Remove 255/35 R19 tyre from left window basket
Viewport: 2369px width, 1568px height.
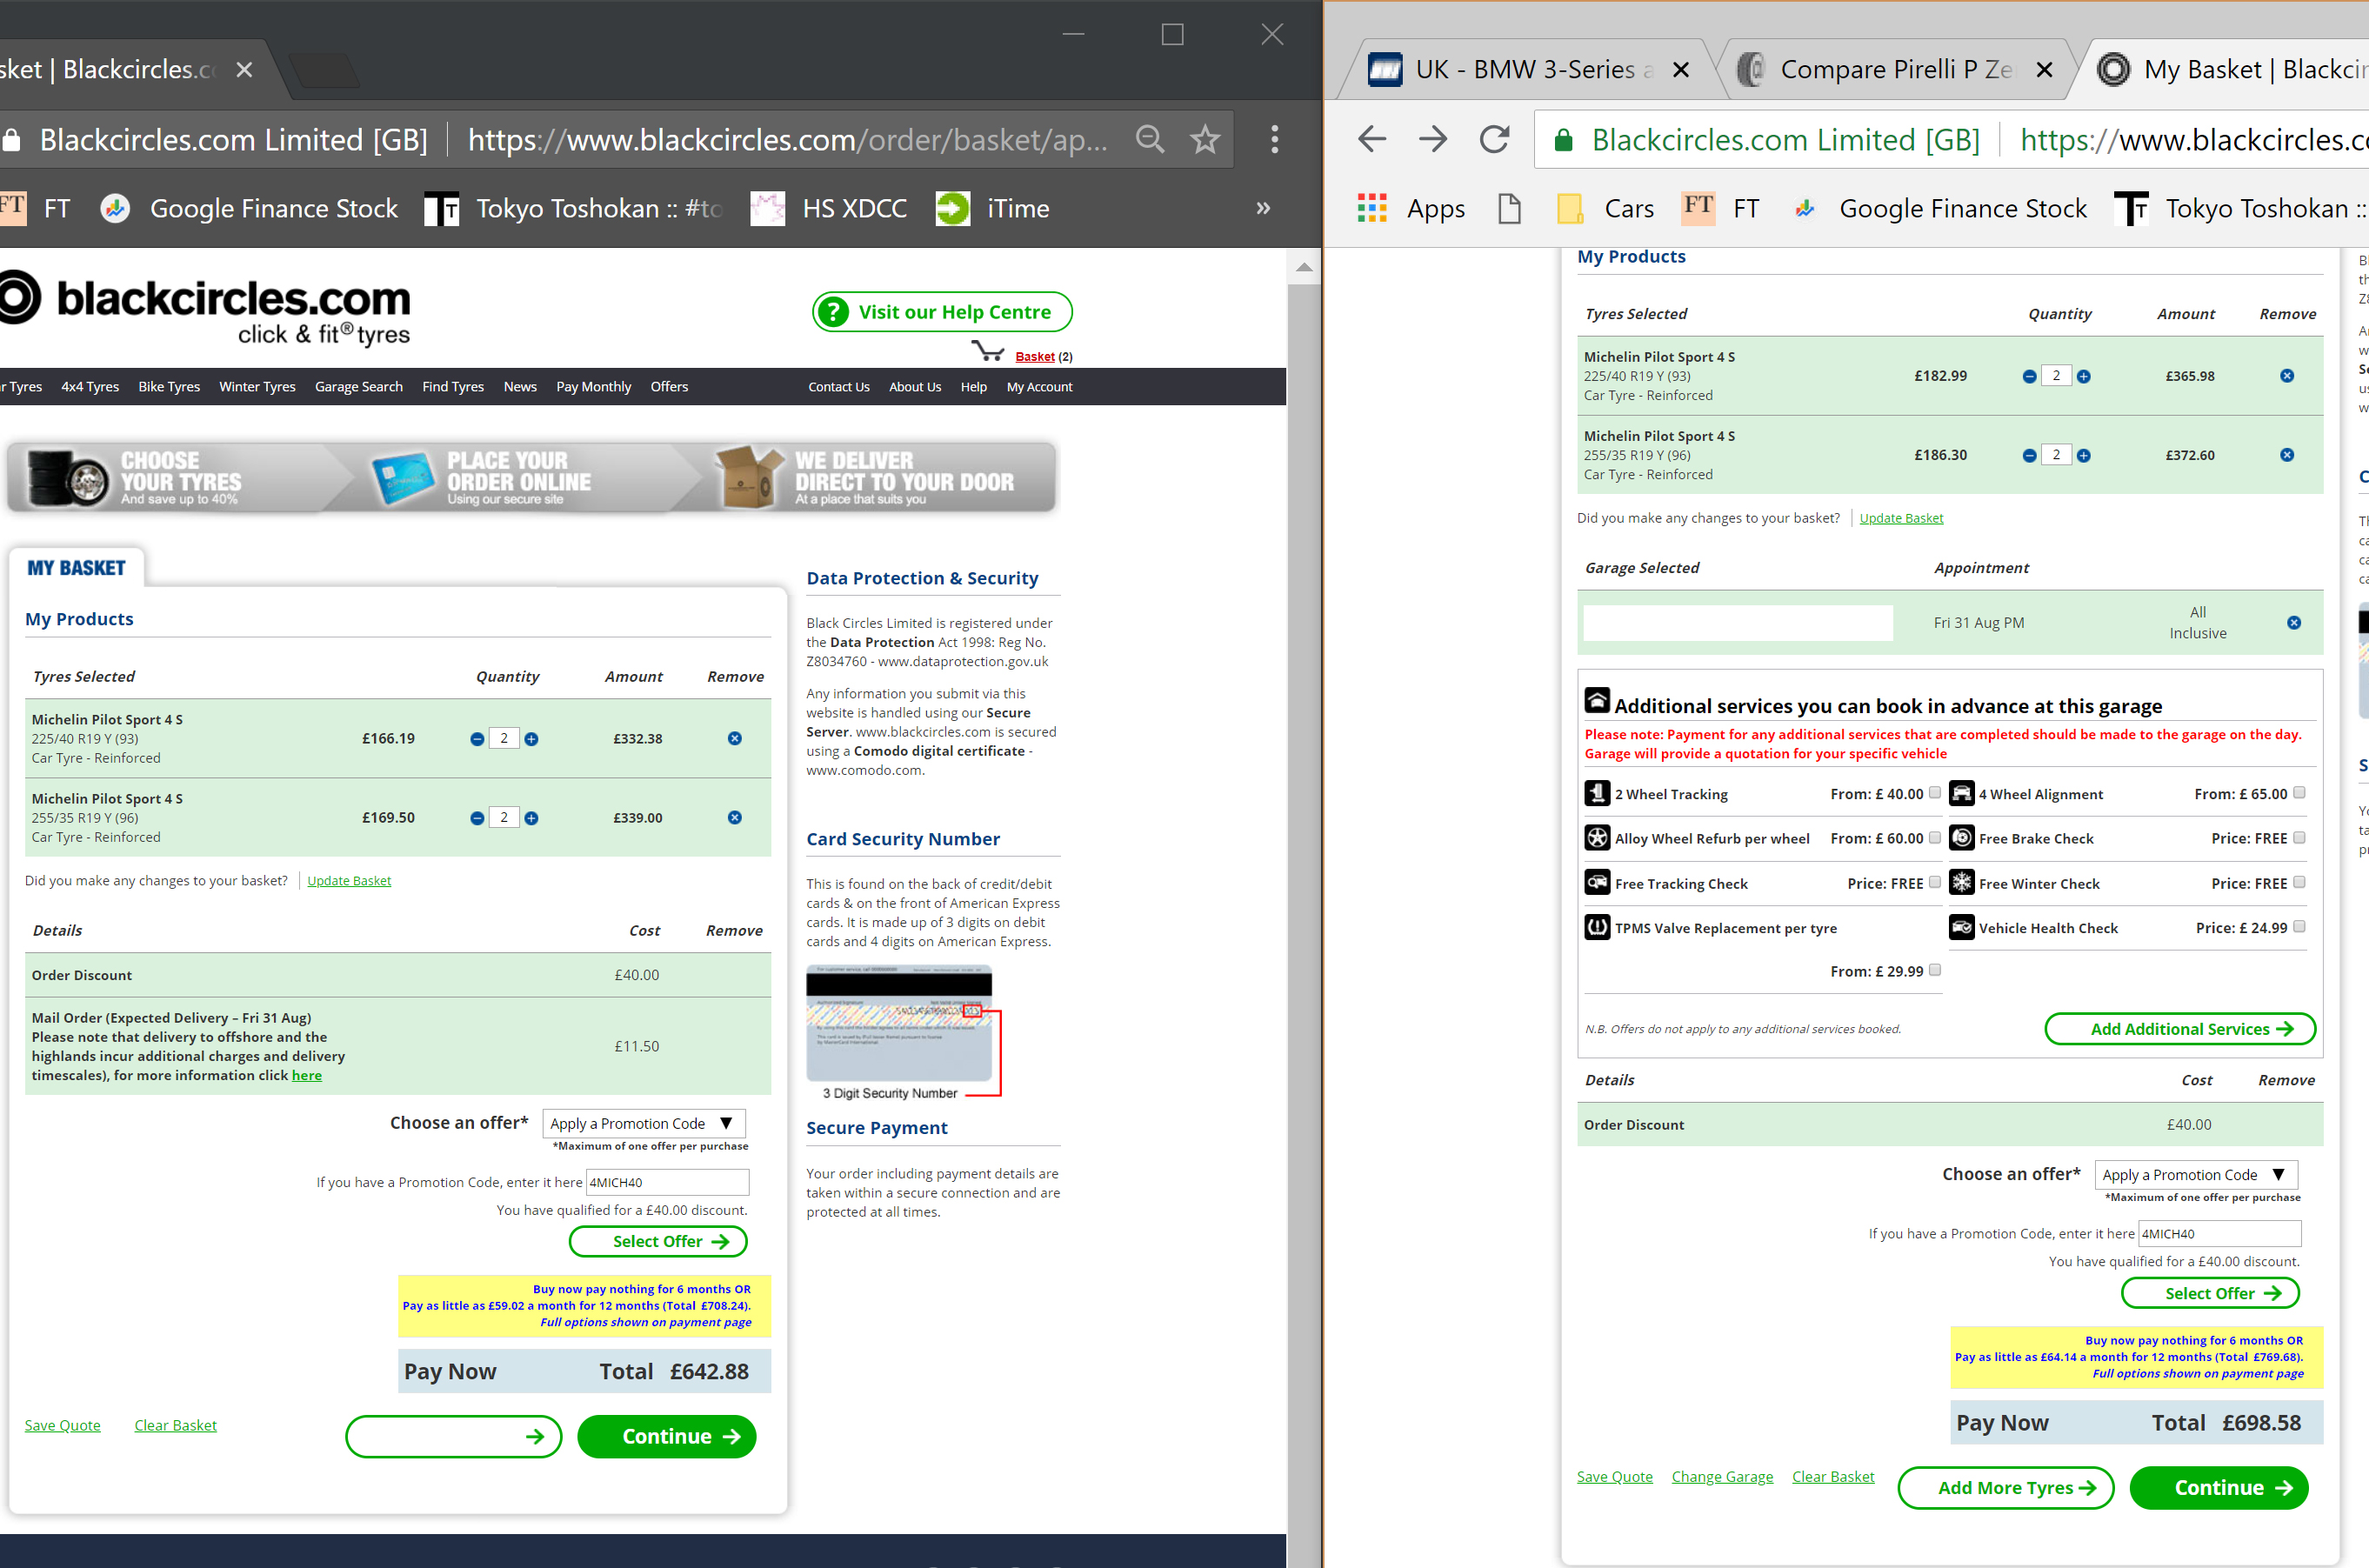pos(735,817)
